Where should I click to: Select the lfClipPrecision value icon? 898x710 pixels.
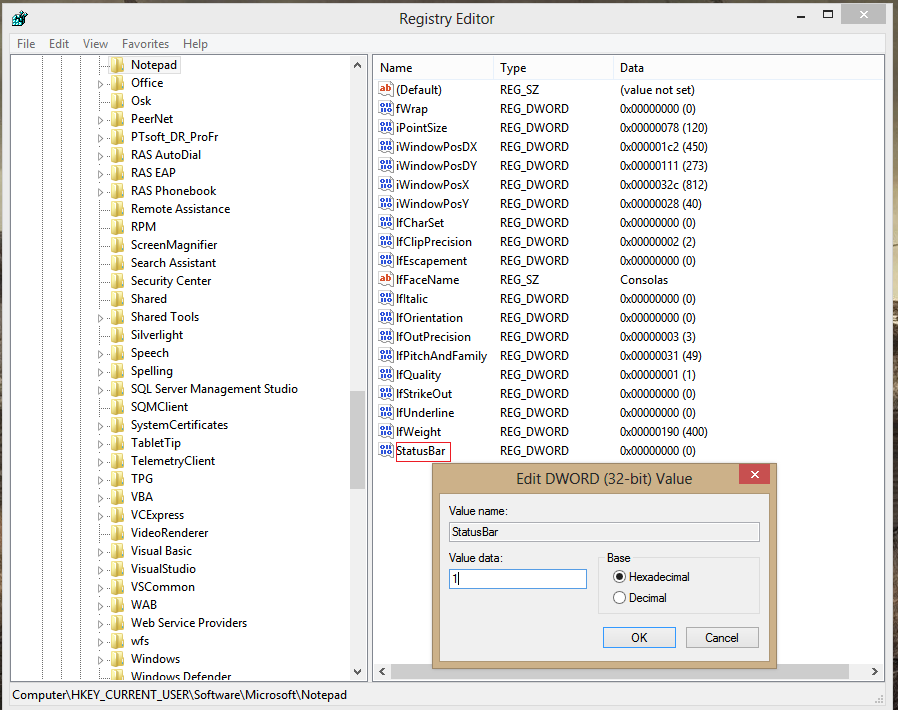(386, 241)
